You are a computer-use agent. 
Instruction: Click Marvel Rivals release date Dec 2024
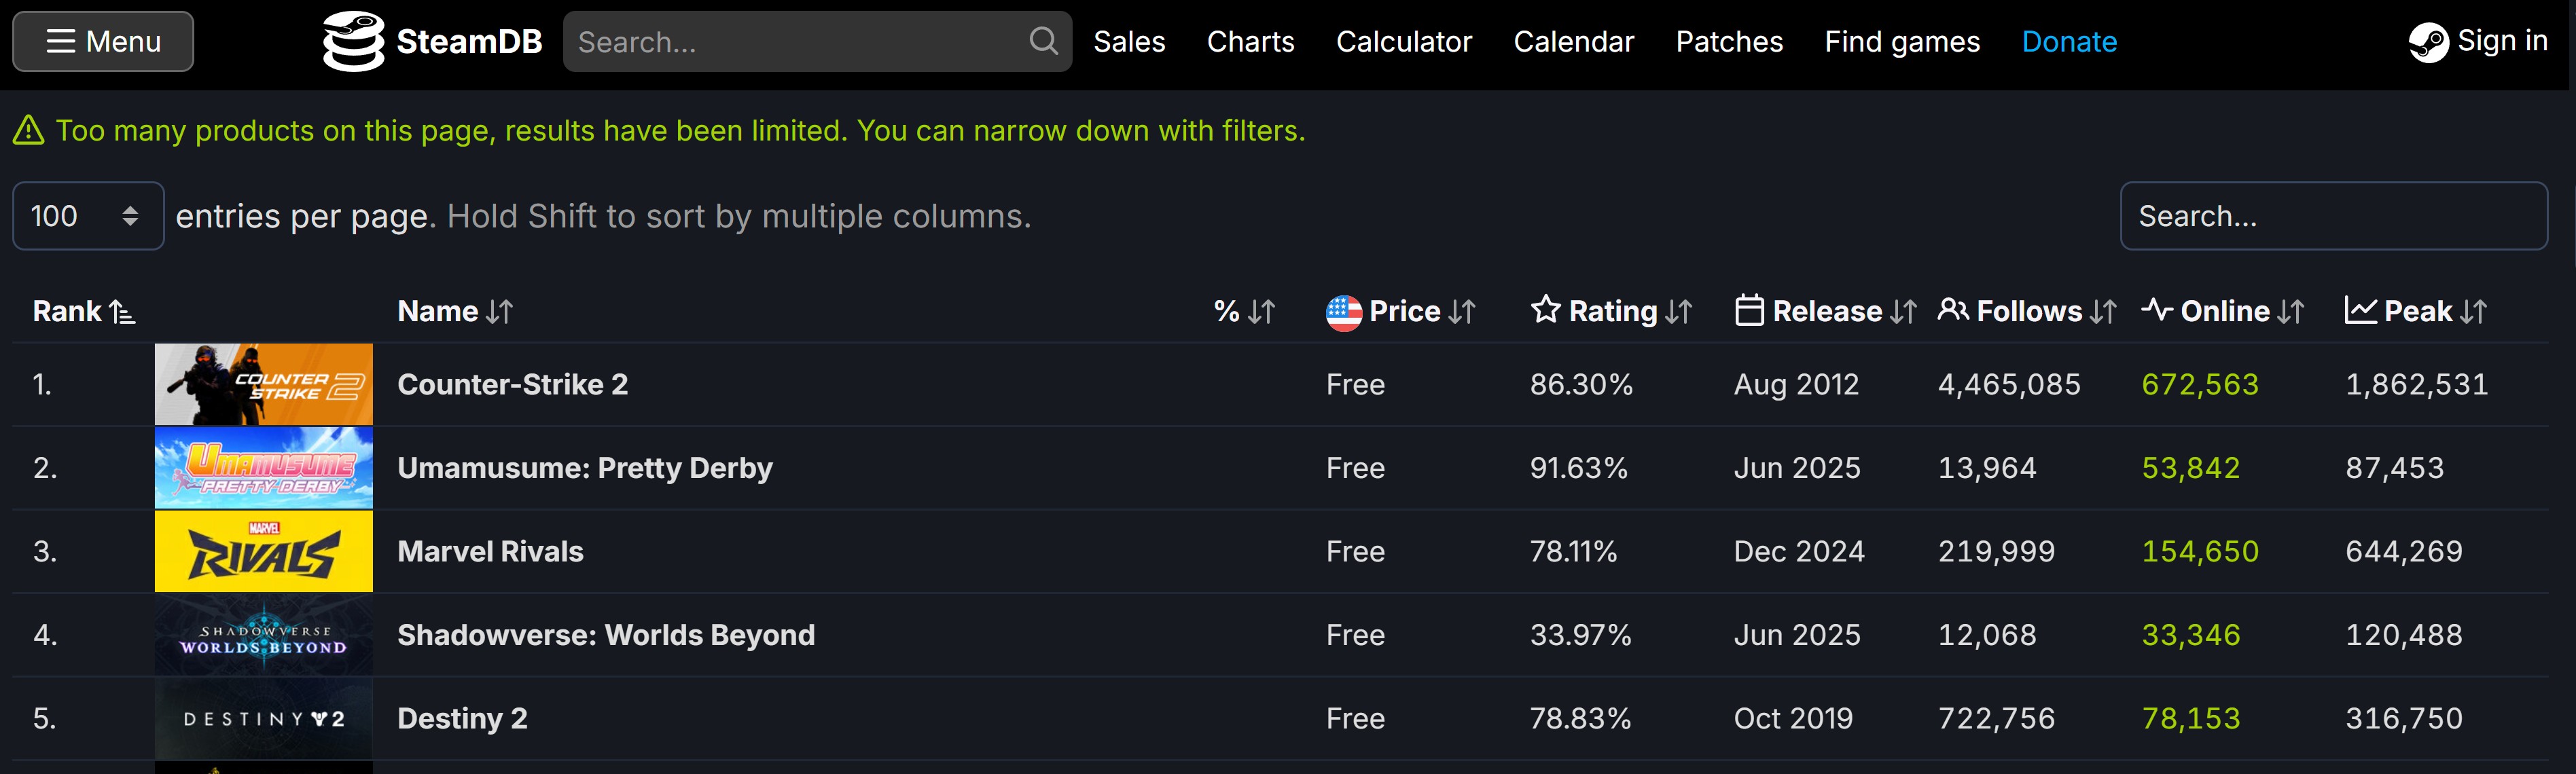pos(1799,552)
